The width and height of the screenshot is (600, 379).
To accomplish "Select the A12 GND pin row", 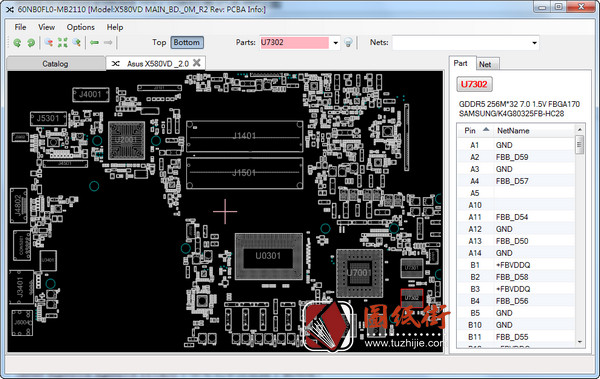I will tap(516, 229).
